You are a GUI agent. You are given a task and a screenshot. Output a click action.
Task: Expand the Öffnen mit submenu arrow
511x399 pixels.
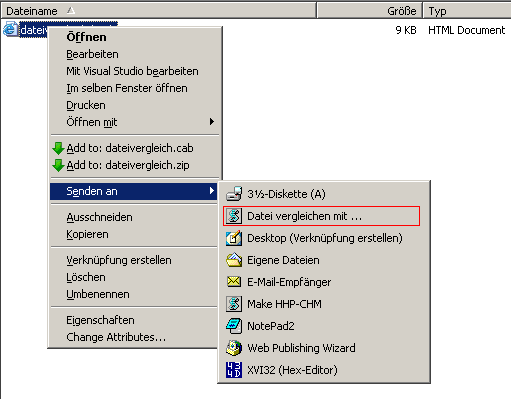[x=212, y=122]
